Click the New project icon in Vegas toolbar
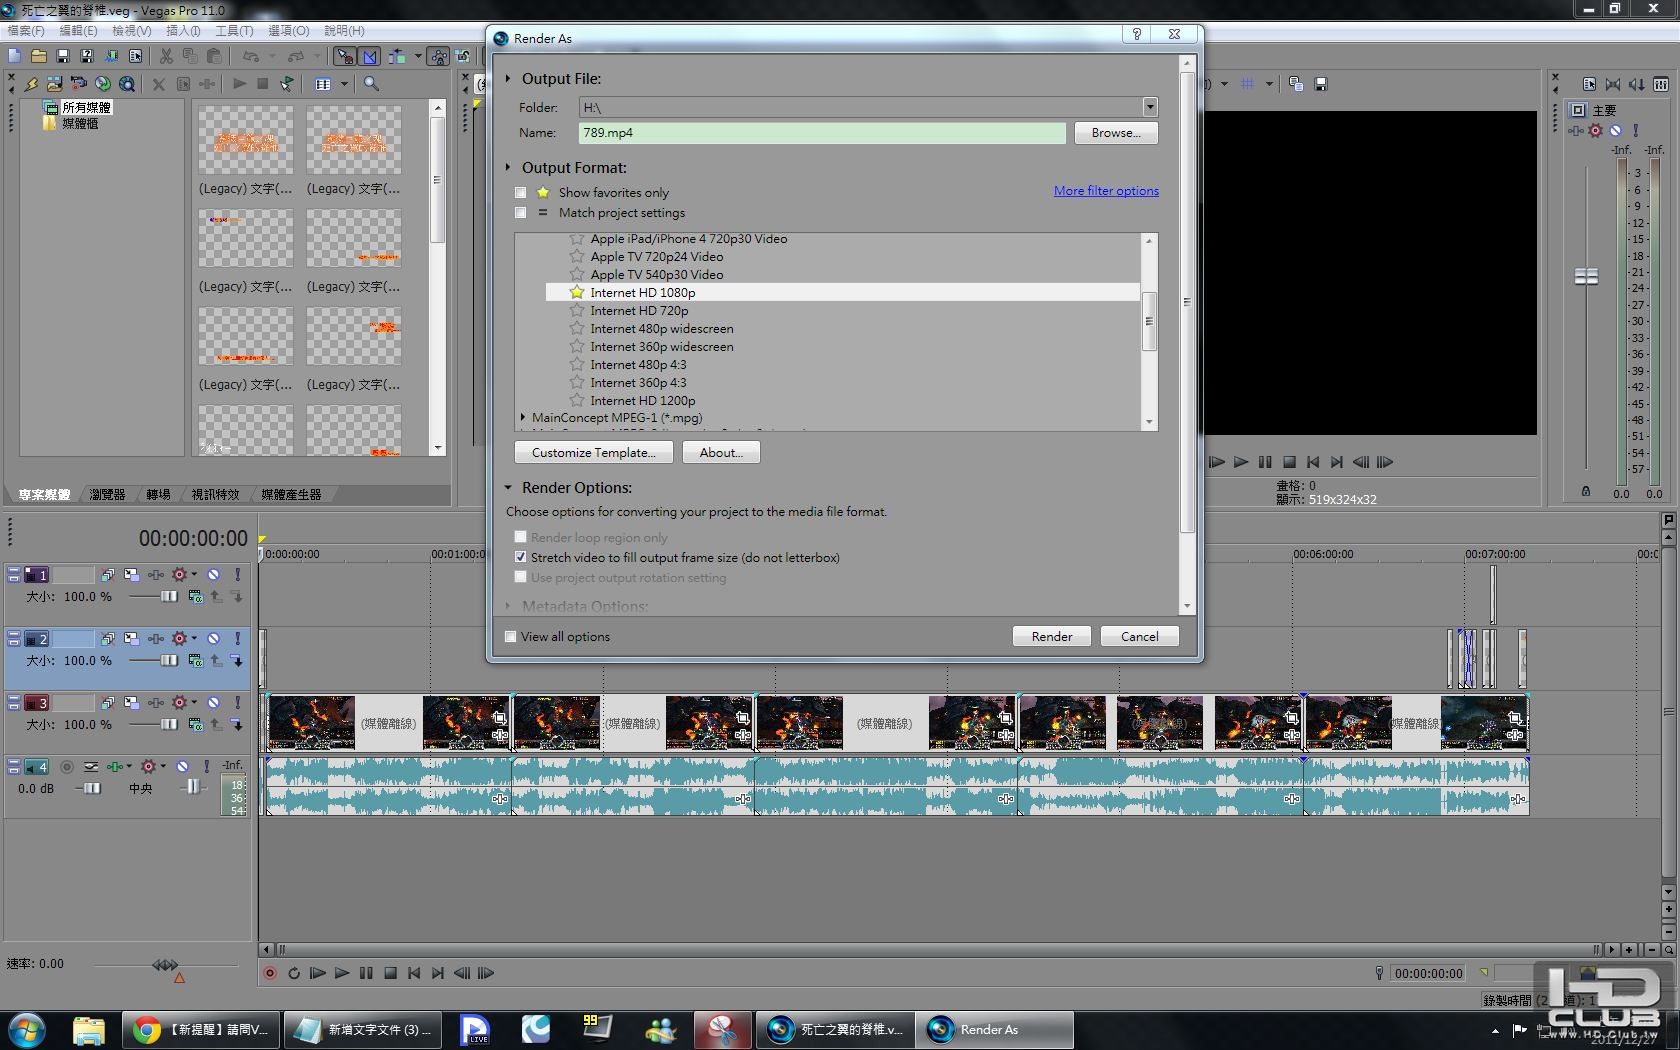1680x1050 pixels. [x=14, y=56]
